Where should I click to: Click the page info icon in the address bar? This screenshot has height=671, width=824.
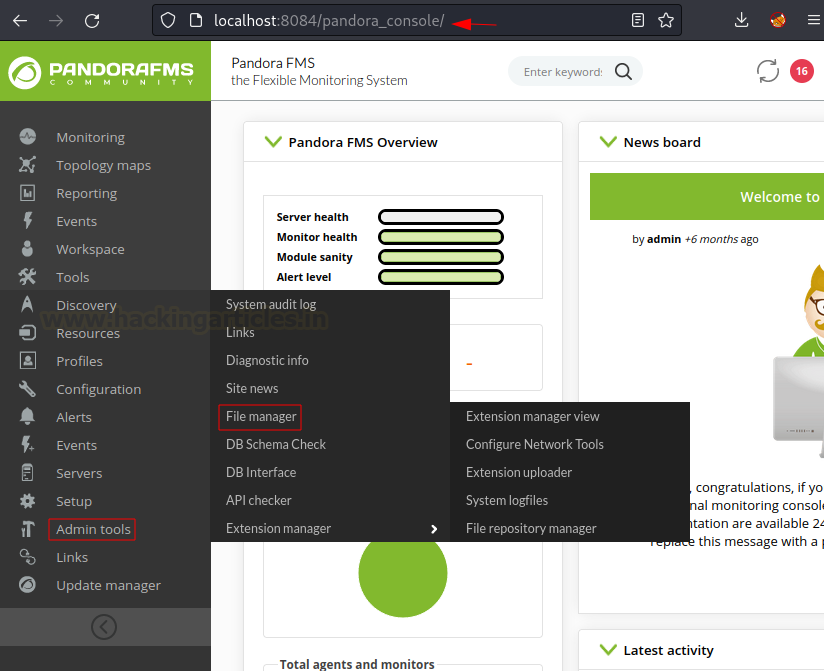tap(196, 20)
